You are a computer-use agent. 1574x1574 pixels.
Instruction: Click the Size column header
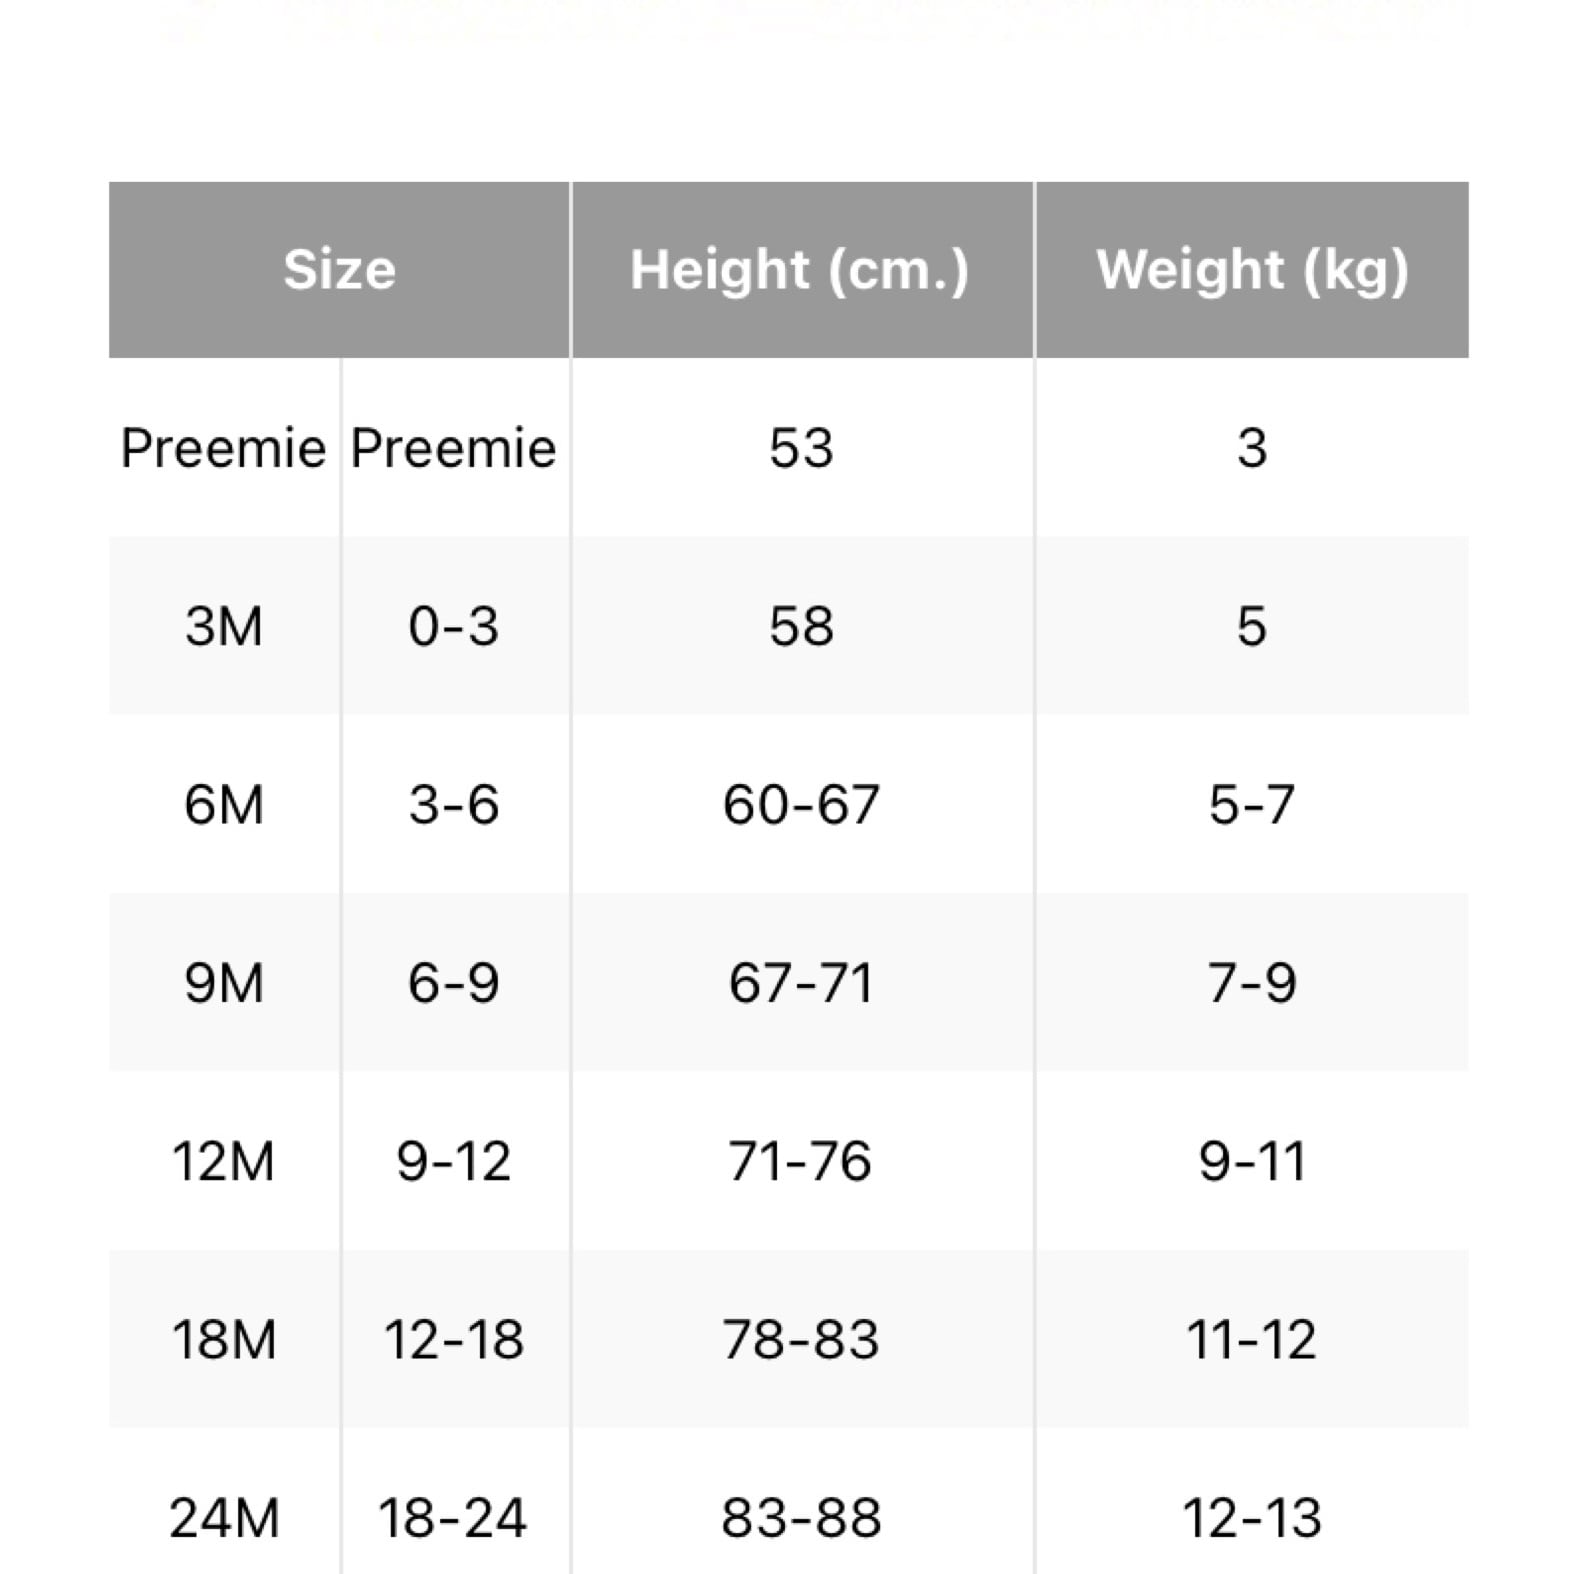pos(339,270)
